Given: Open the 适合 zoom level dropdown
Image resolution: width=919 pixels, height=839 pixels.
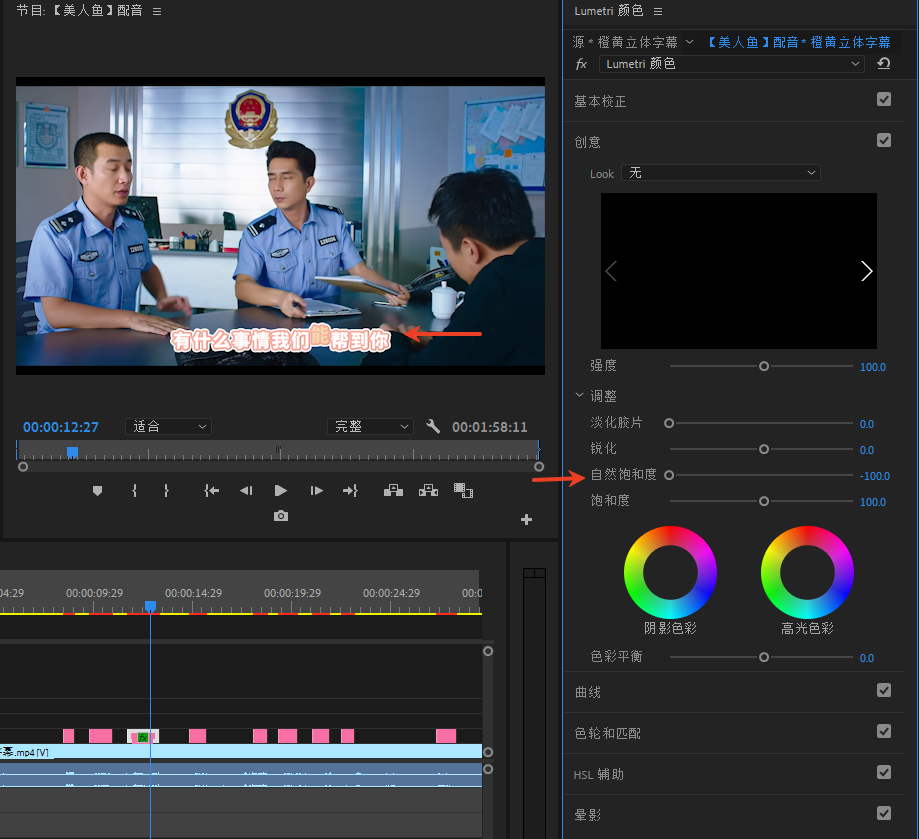Looking at the screenshot, I should 168,426.
